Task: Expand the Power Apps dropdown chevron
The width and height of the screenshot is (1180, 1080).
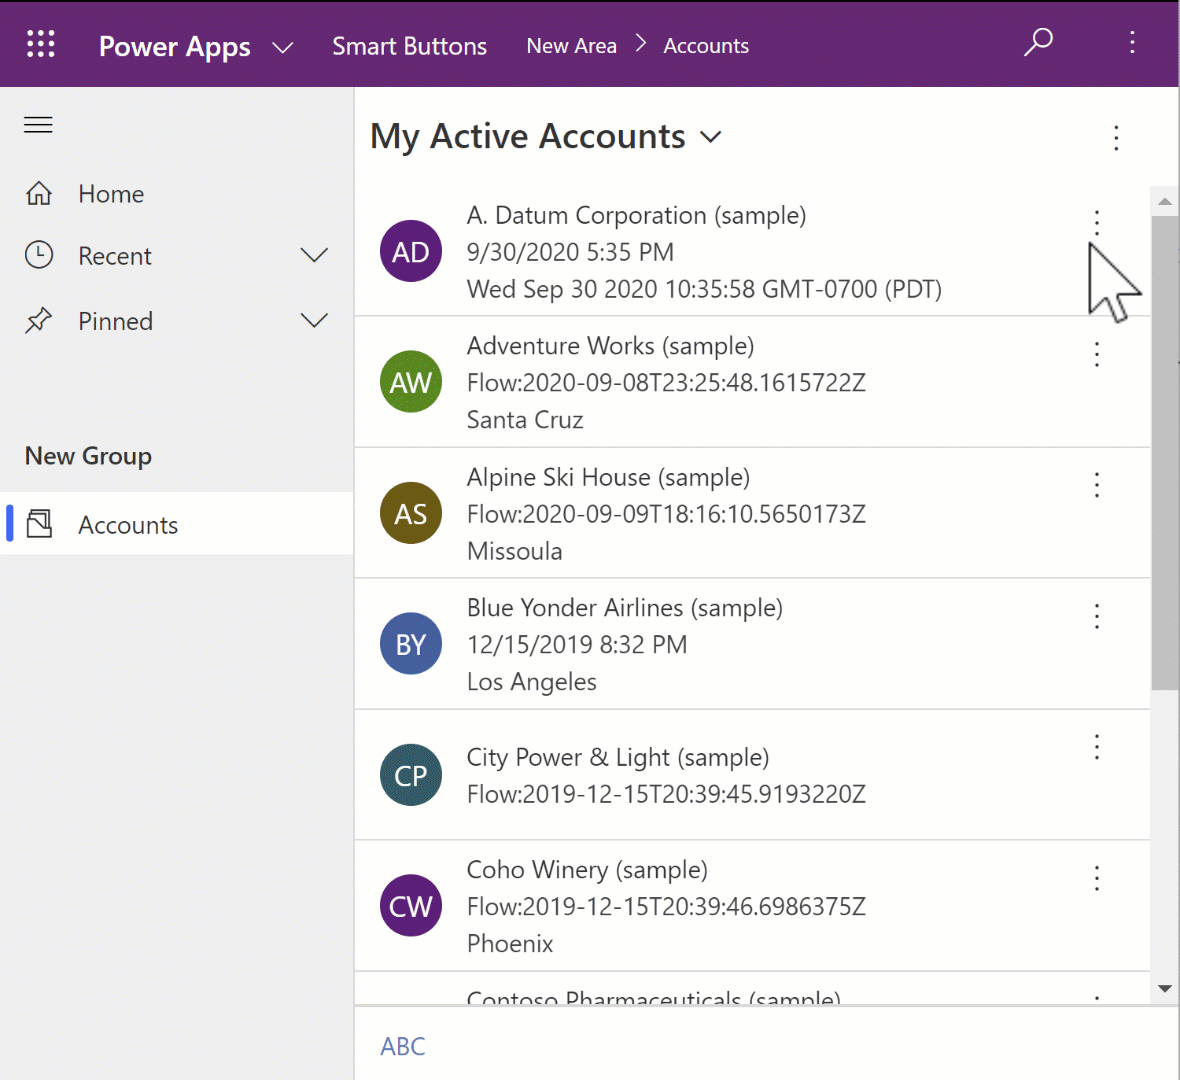Action: click(282, 48)
